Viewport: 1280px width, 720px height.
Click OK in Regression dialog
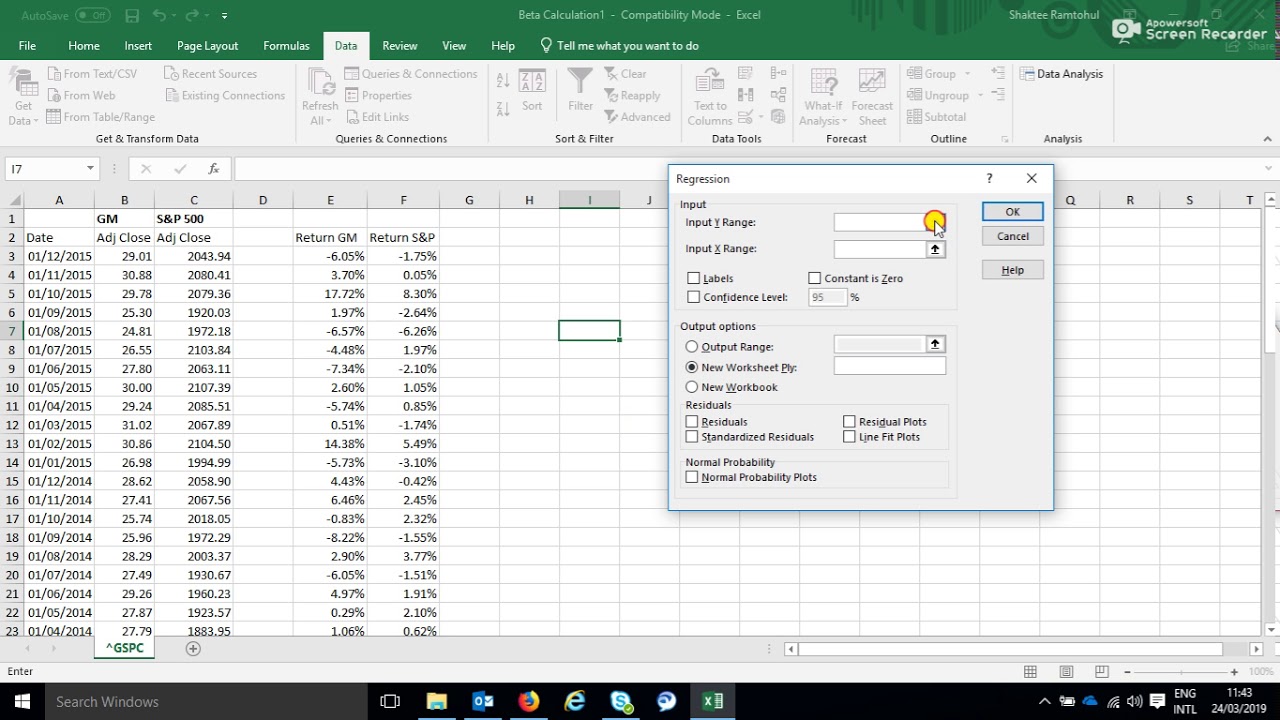1012,212
